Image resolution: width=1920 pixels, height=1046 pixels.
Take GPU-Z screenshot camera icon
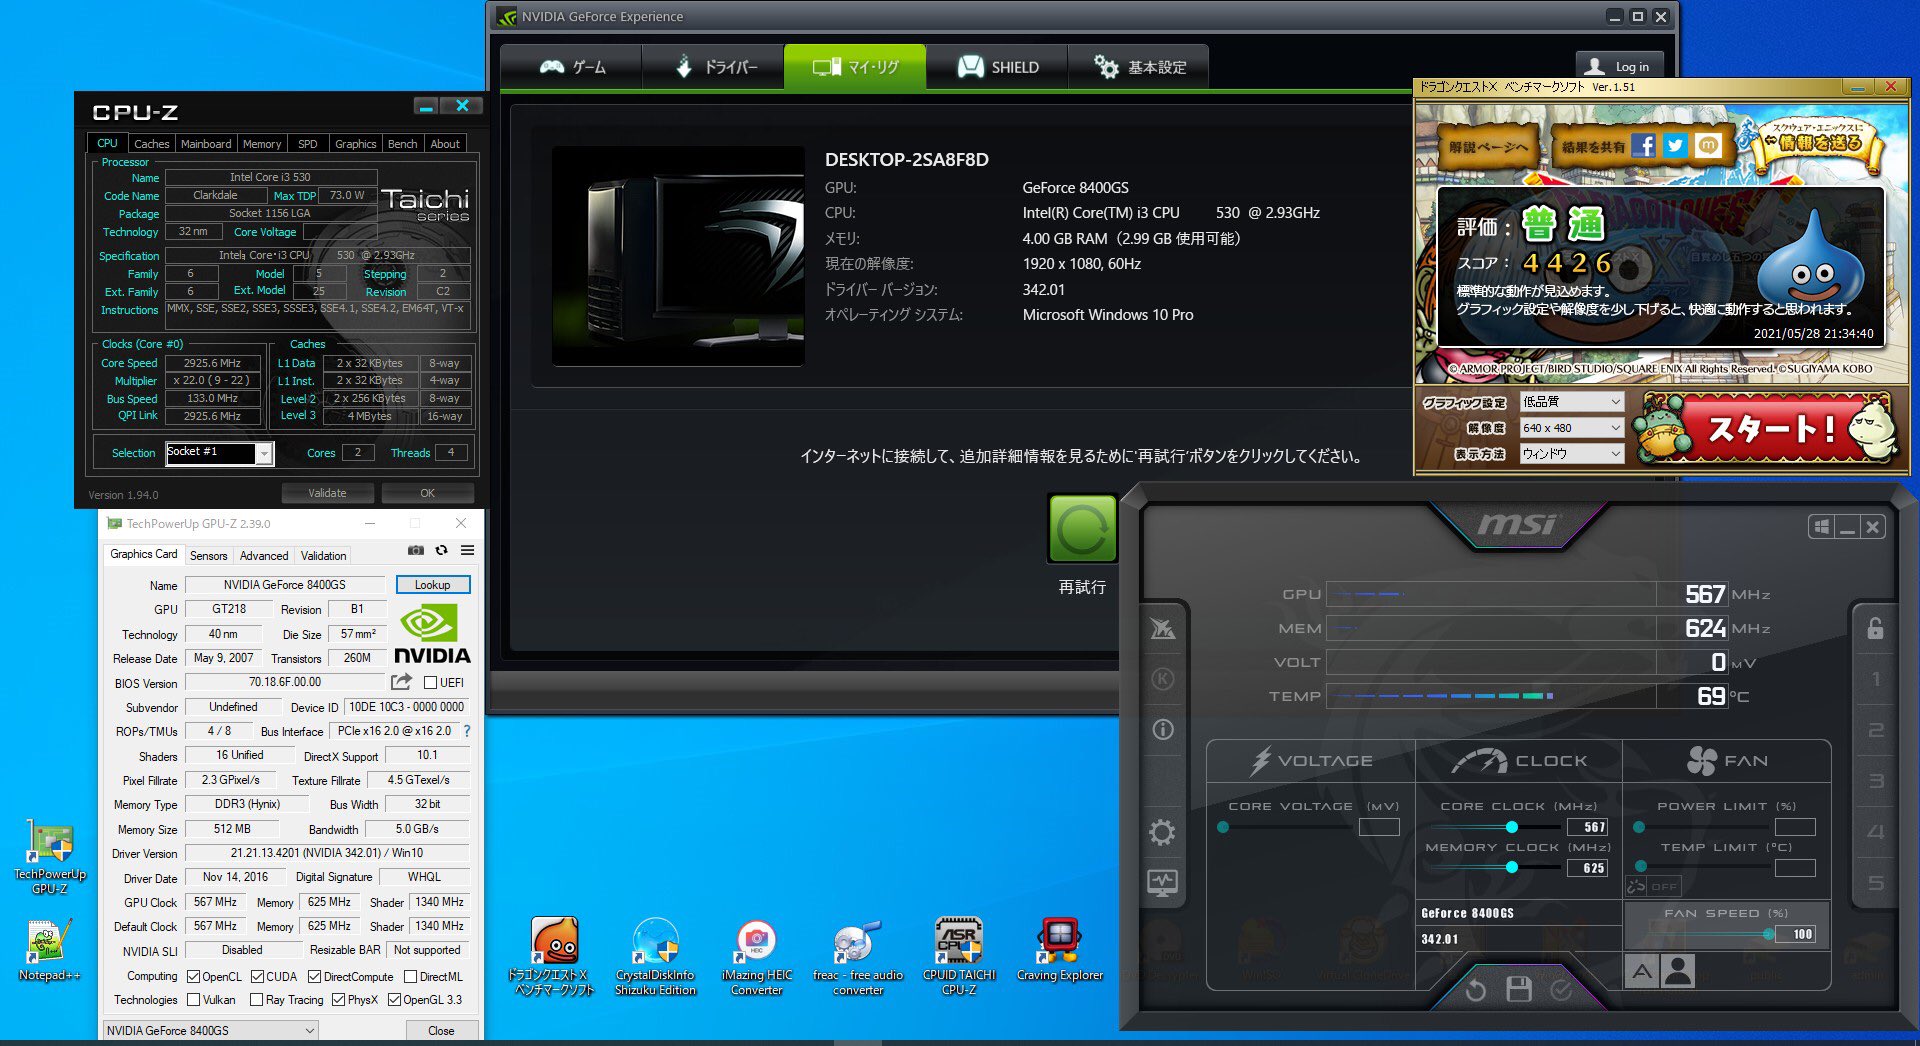pyautogui.click(x=415, y=550)
